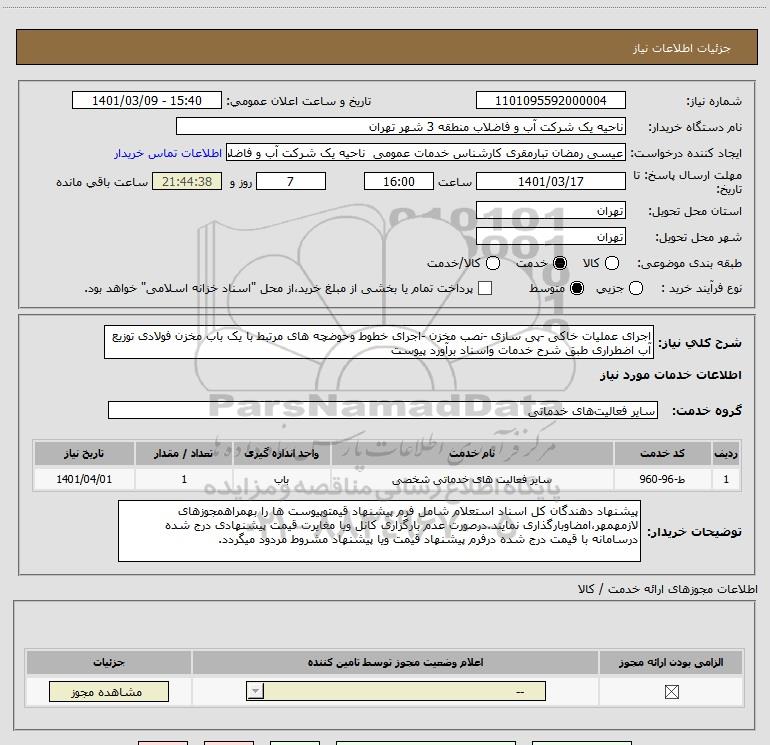Image resolution: width=770 pixels, height=745 pixels.
Task: Click the unit cell باب
Action: tap(281, 479)
